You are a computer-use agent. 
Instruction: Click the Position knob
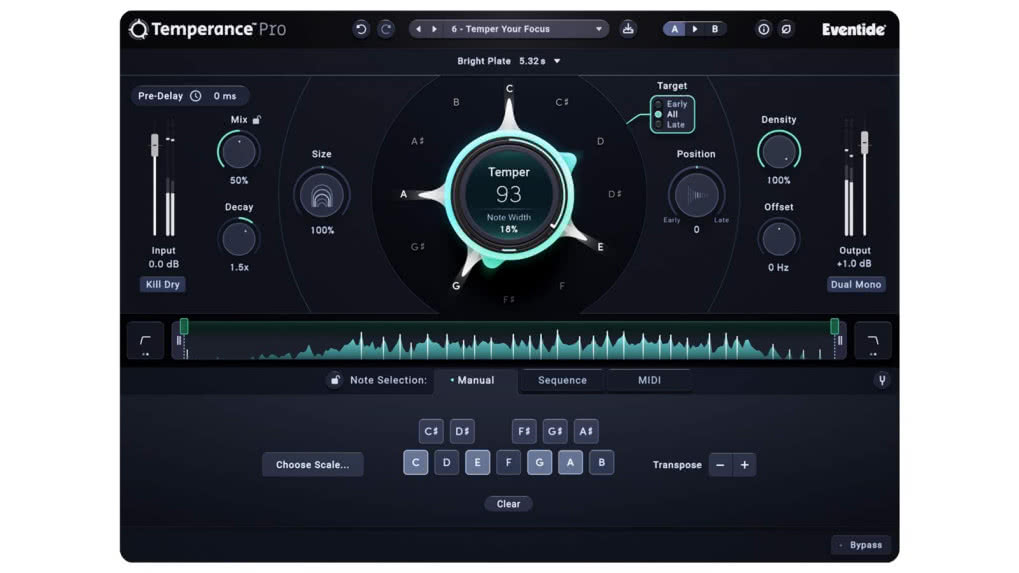point(696,194)
